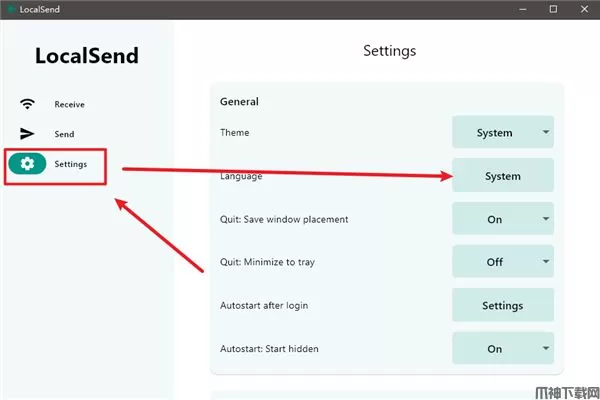This screenshot has width=600, height=400.
Task: Click the Start hidden dropdown arrow
Action: (x=545, y=349)
